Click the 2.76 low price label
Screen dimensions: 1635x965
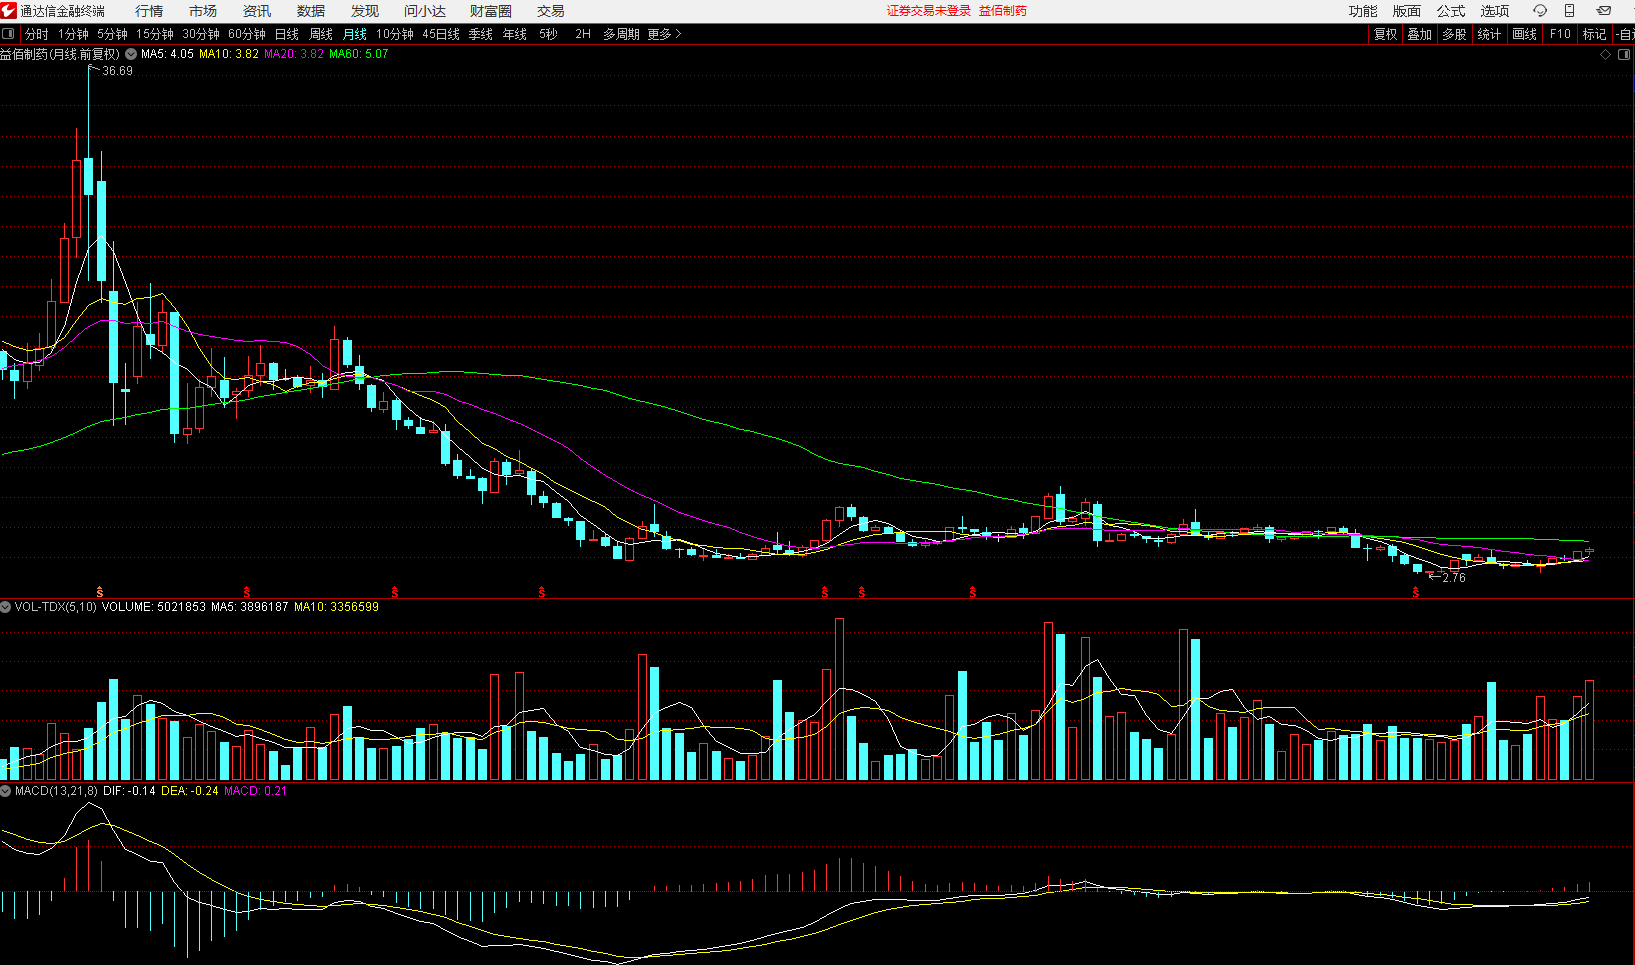point(1454,578)
